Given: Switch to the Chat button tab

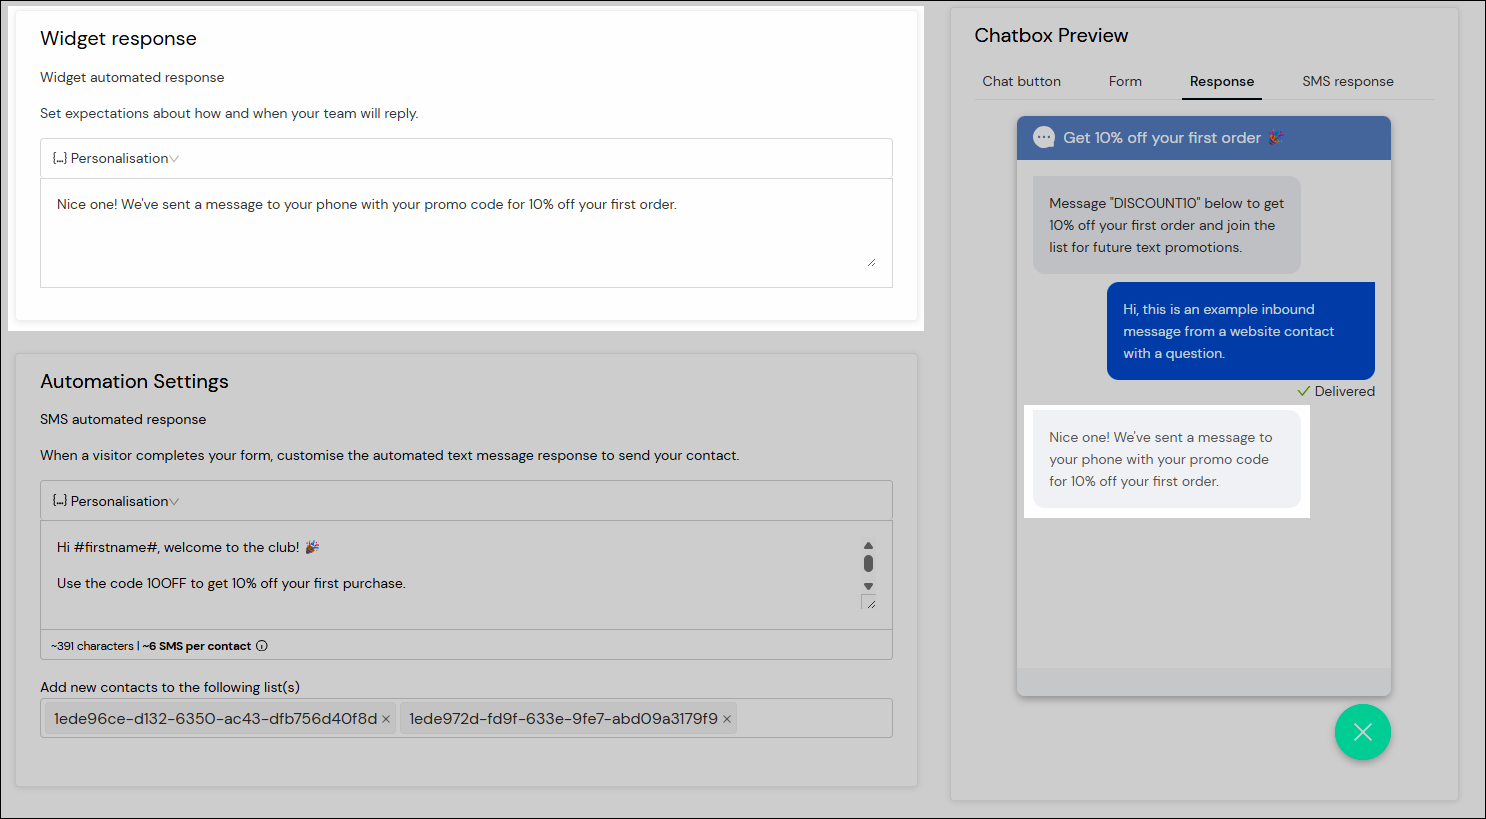Looking at the screenshot, I should pyautogui.click(x=1021, y=81).
